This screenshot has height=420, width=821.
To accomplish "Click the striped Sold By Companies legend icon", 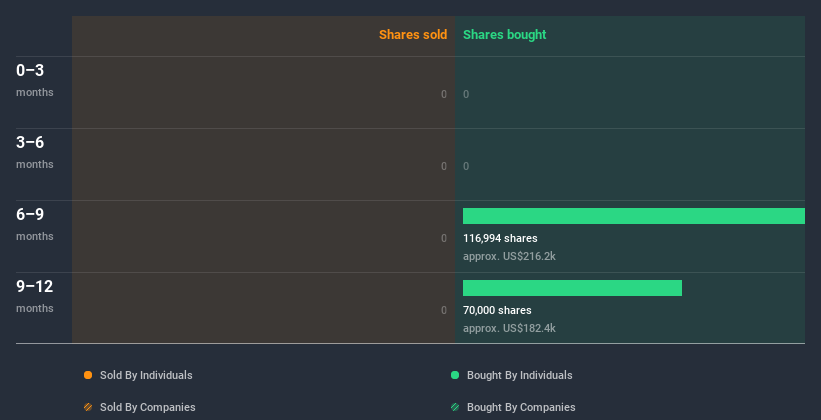I will [88, 407].
